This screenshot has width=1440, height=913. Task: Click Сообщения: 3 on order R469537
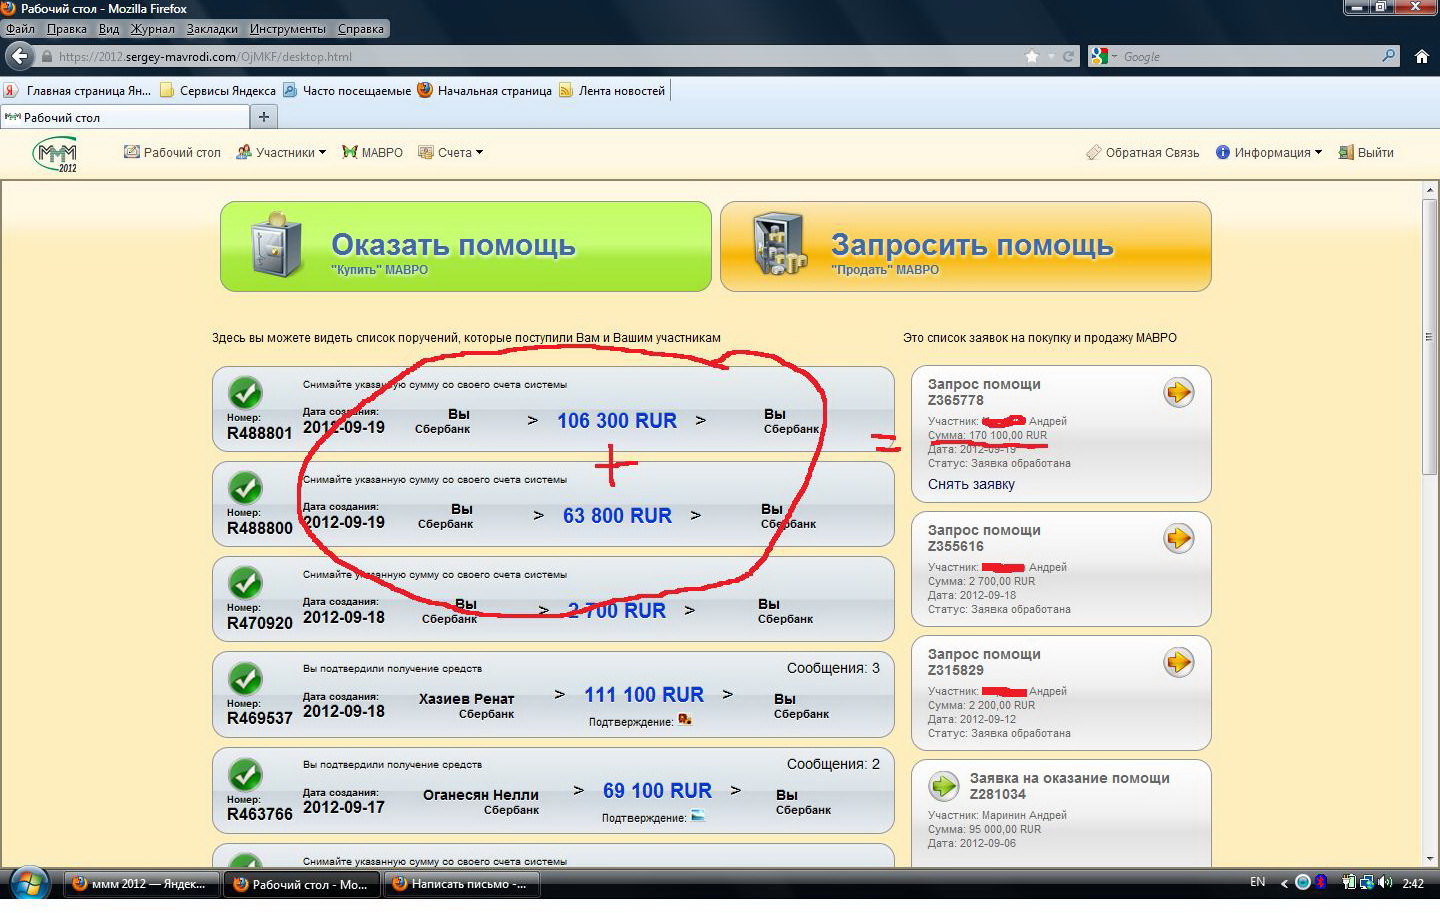tap(833, 668)
